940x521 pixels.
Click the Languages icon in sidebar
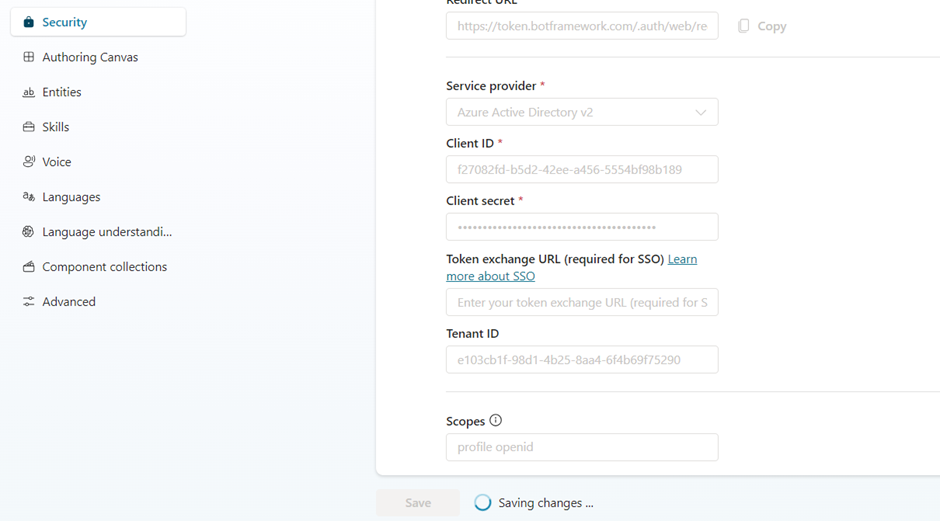coord(28,197)
